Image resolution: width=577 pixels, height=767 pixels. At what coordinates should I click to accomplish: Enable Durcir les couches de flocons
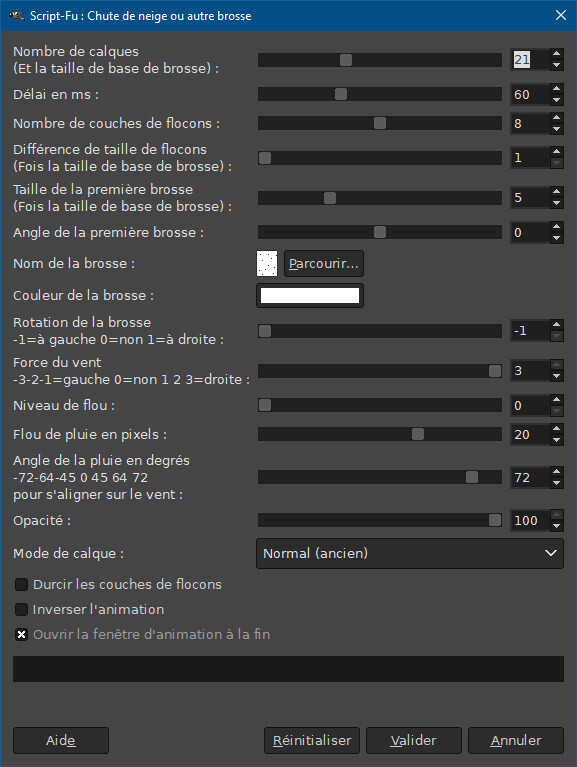tap(21, 584)
